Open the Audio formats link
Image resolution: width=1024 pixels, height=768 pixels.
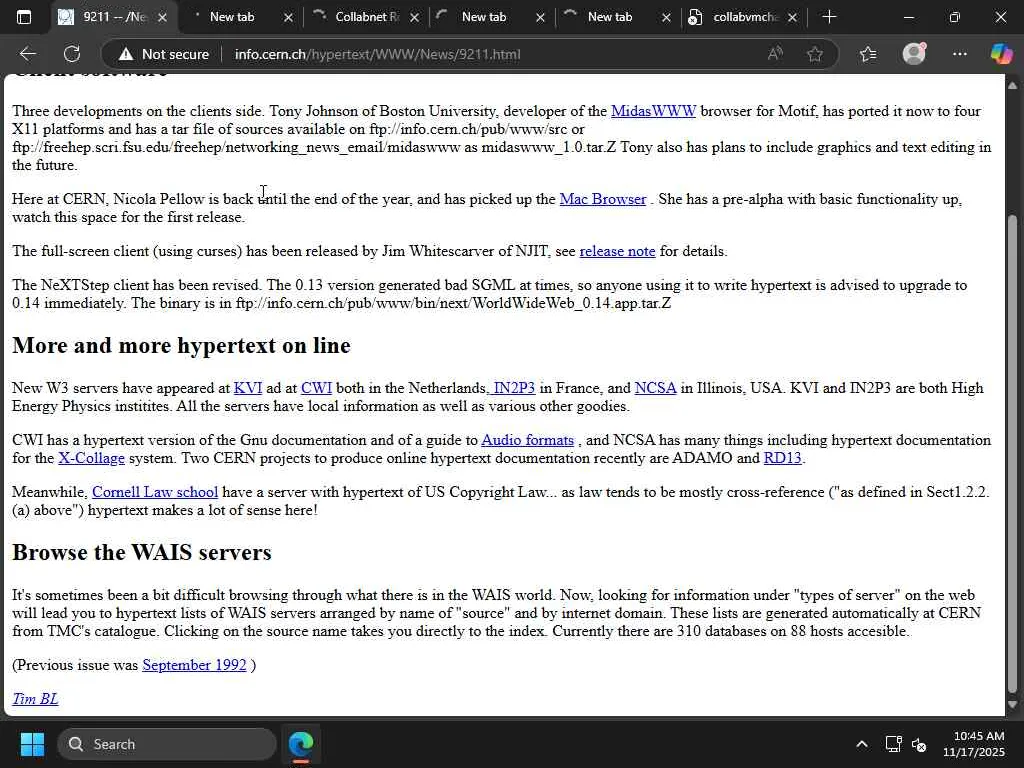(528, 440)
